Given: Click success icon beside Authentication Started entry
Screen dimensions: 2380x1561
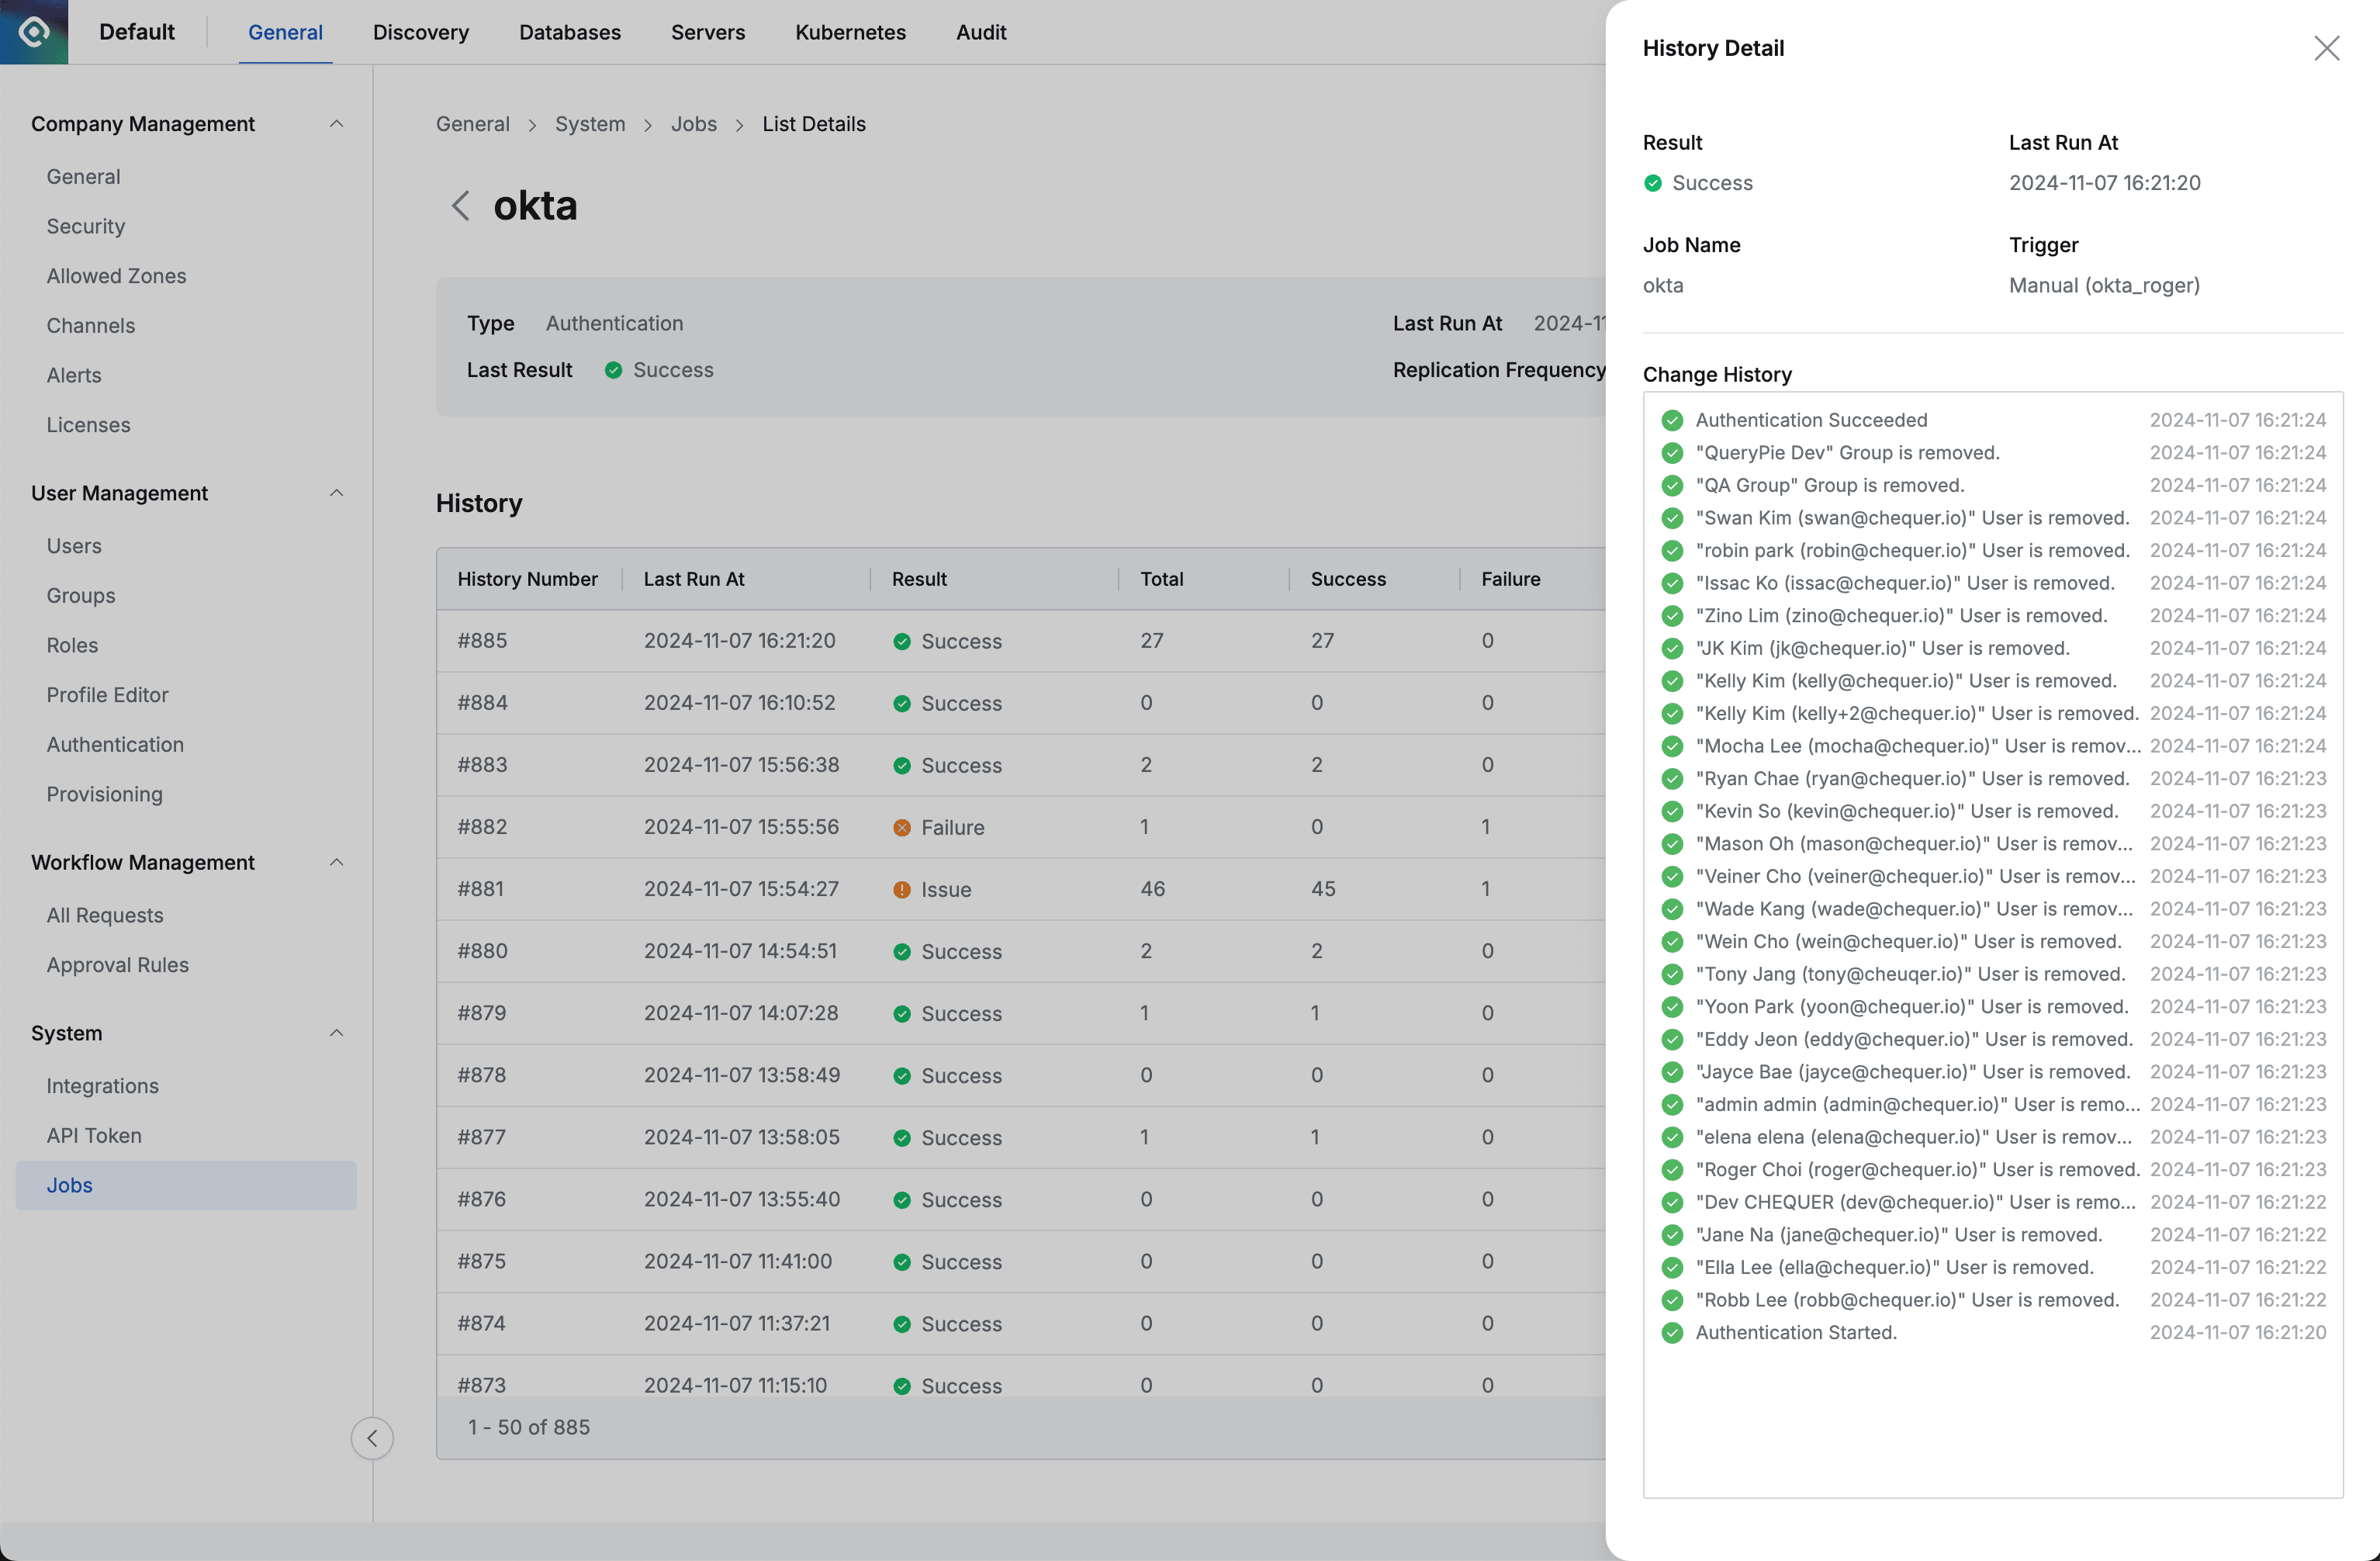Looking at the screenshot, I should tap(1672, 1332).
